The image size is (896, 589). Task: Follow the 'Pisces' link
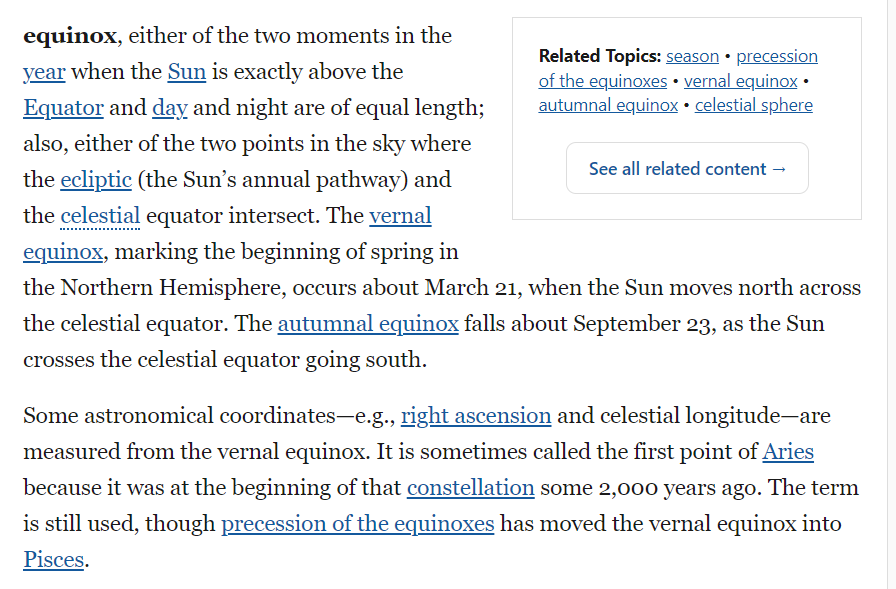(x=53, y=560)
